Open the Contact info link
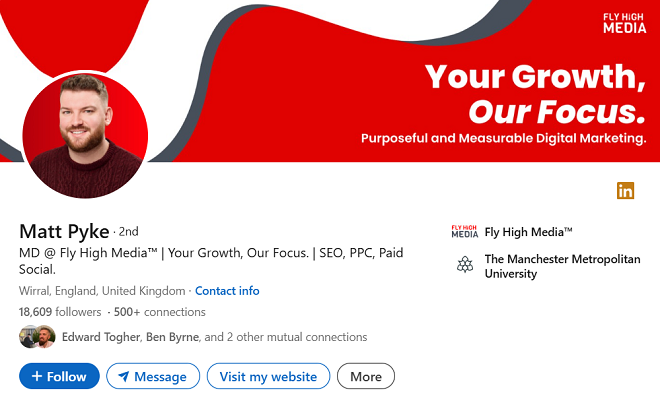Screen dimensions: 660x405 227,291
